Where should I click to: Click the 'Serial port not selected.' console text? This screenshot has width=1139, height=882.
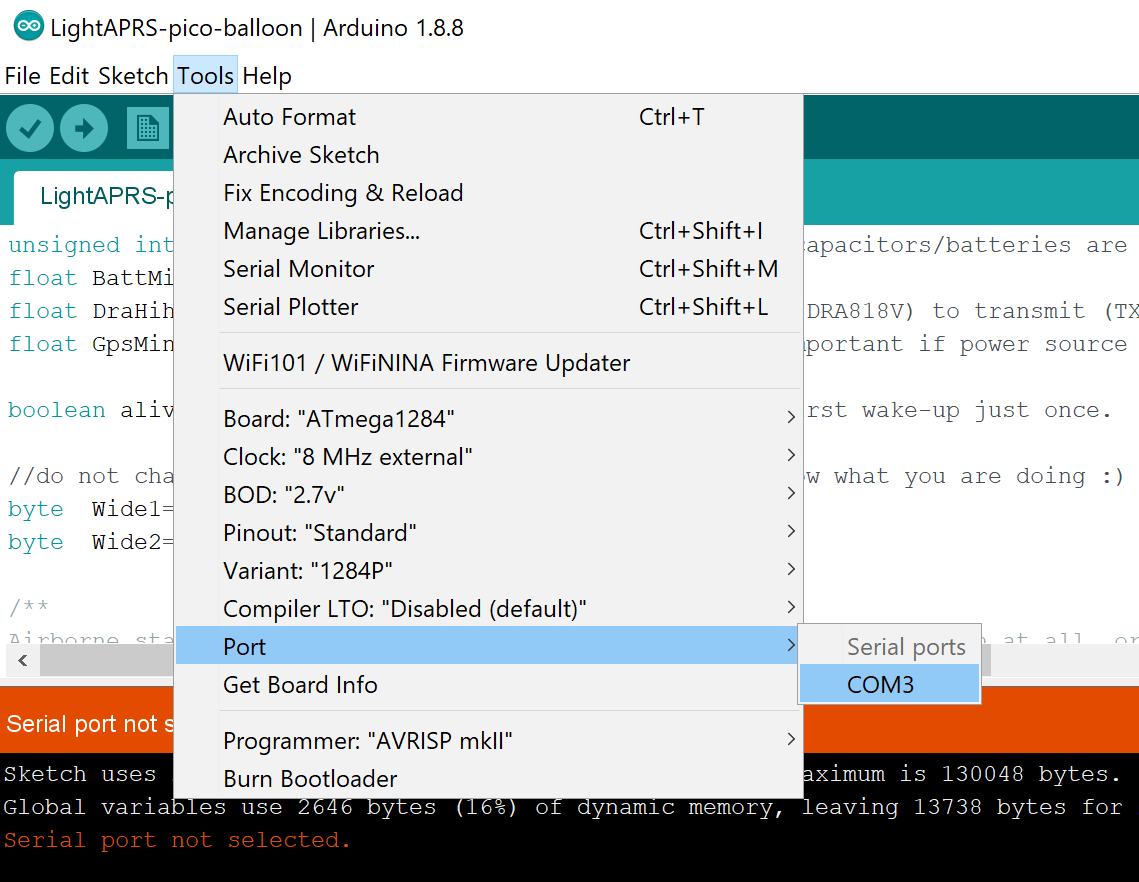click(x=177, y=840)
